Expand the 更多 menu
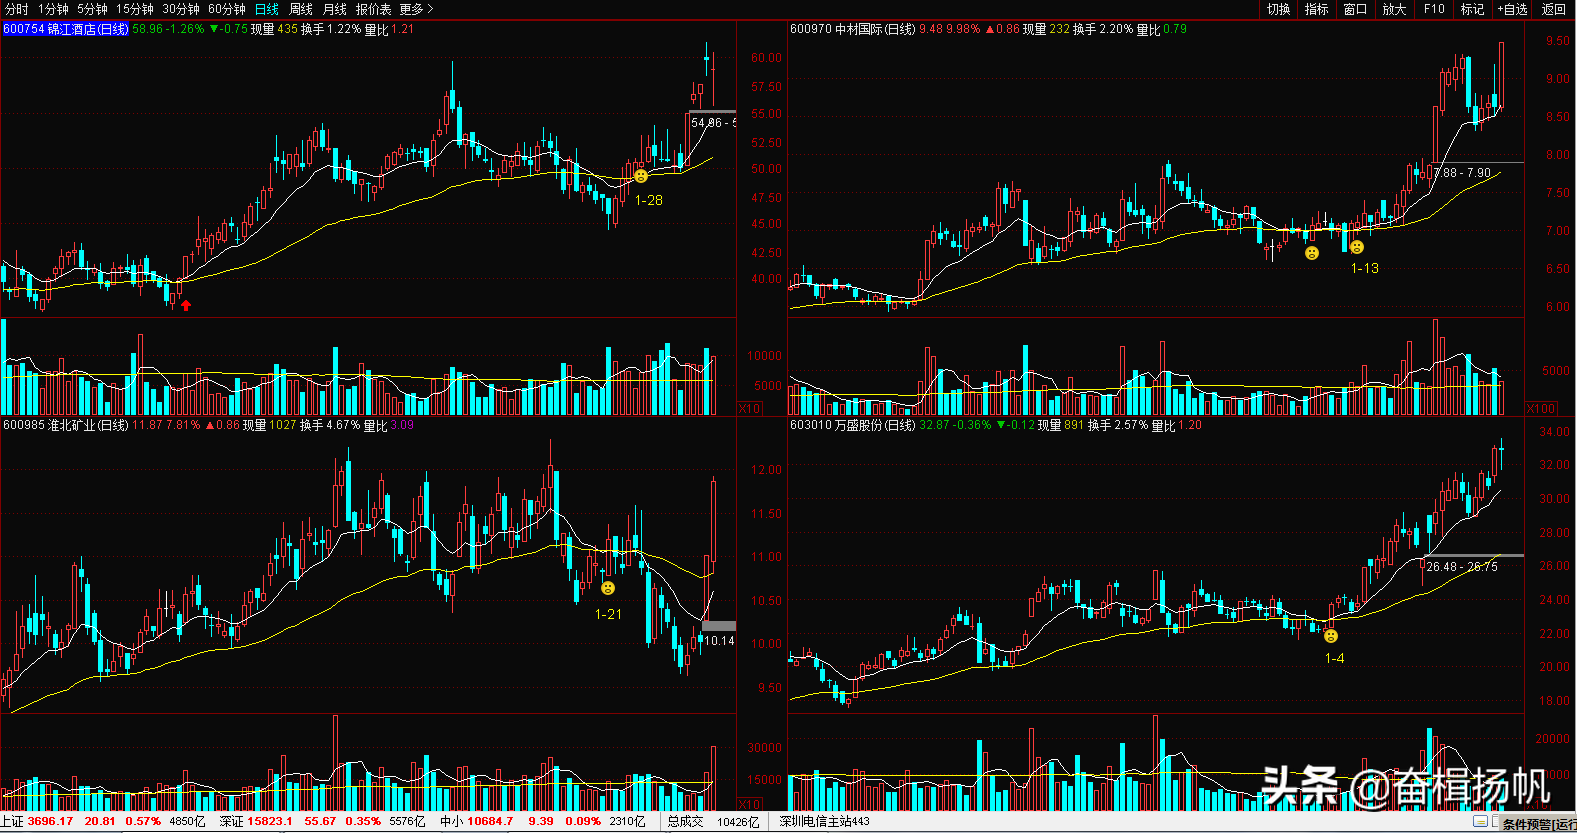1577x833 pixels. (416, 9)
